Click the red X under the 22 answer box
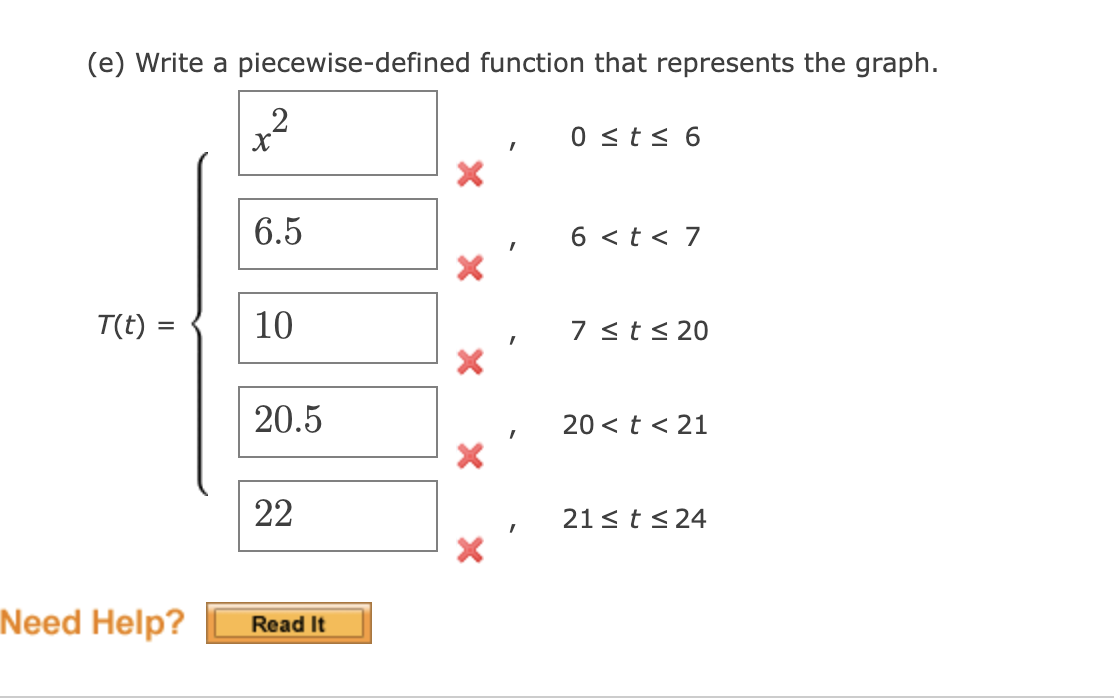The width and height of the screenshot is (1114, 700). click(x=469, y=551)
